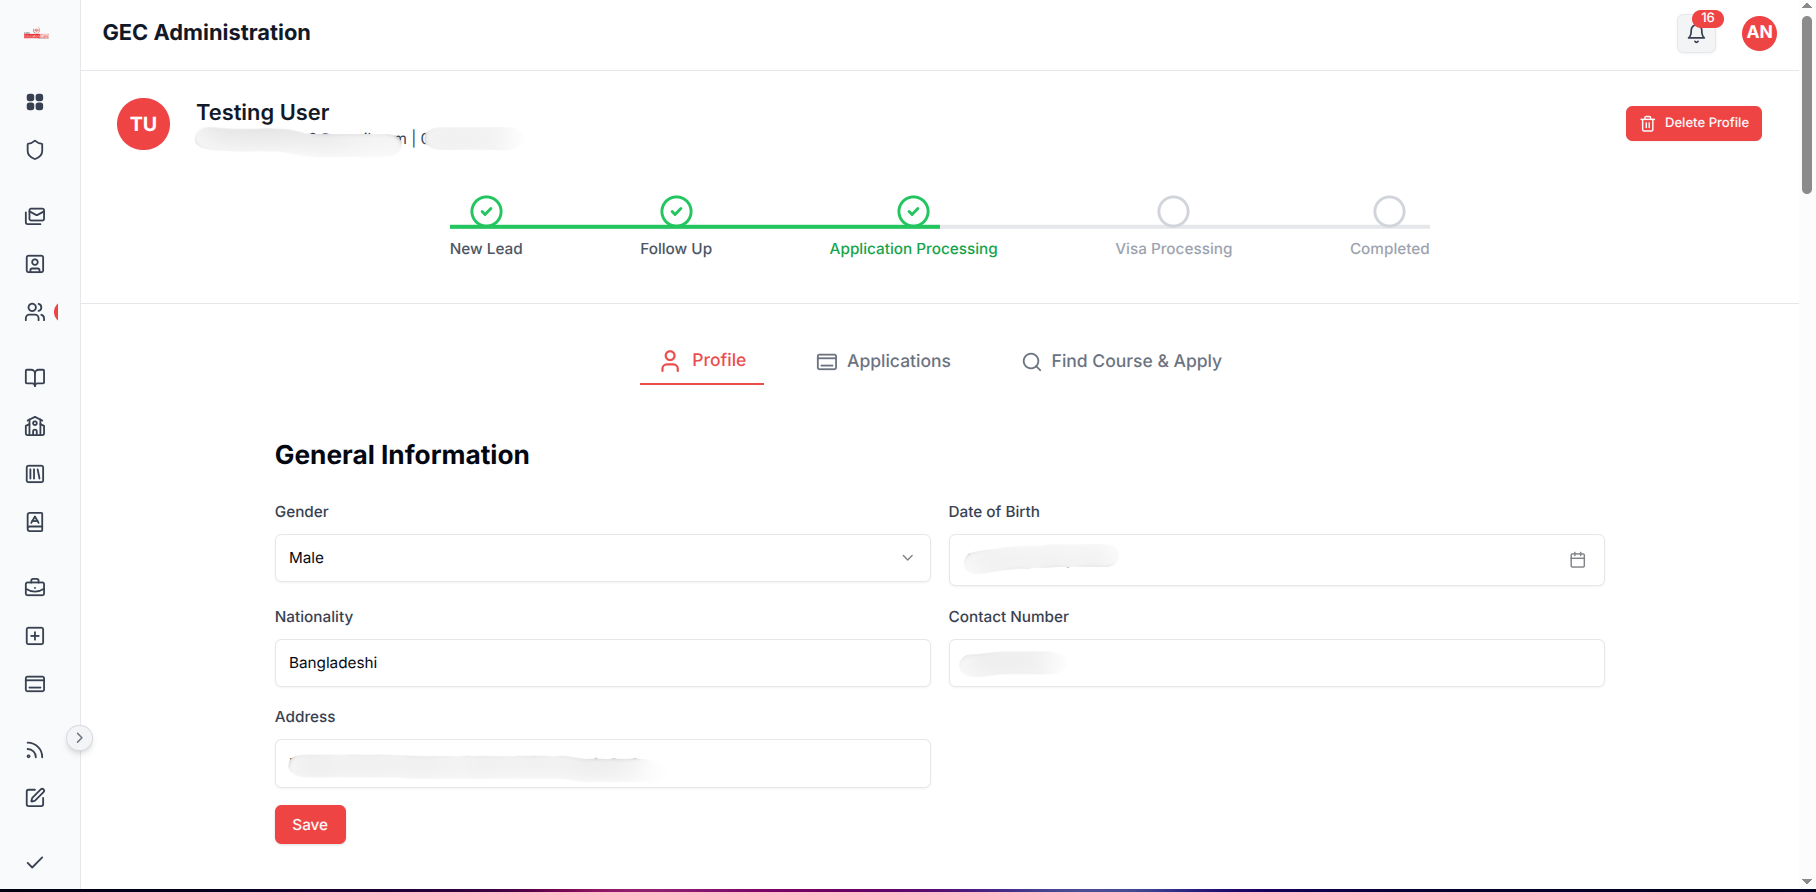Open the mail envelope icon in sidebar
This screenshot has height=892, width=1816.
35,216
